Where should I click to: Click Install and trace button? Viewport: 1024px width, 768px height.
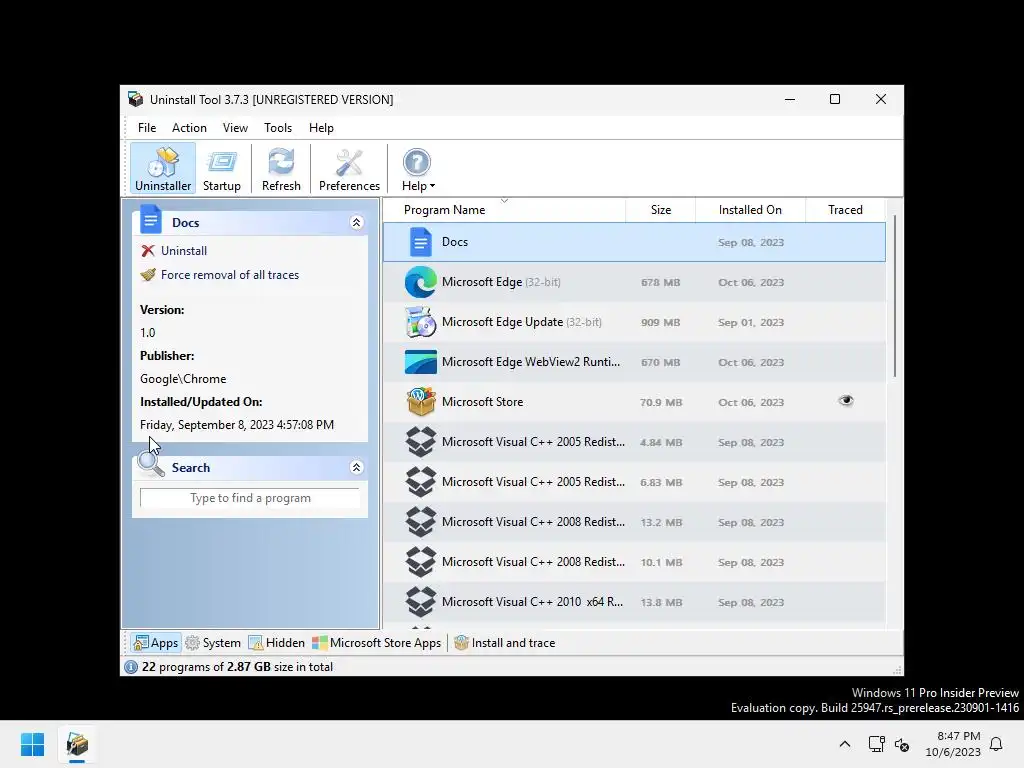(504, 643)
